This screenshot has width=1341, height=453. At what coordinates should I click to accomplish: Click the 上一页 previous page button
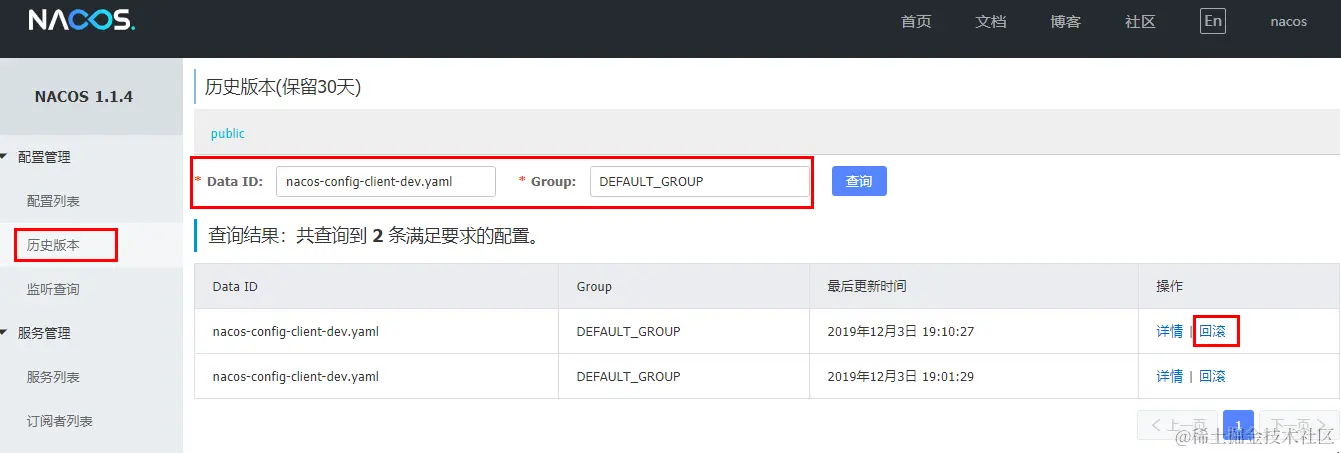point(1178,424)
